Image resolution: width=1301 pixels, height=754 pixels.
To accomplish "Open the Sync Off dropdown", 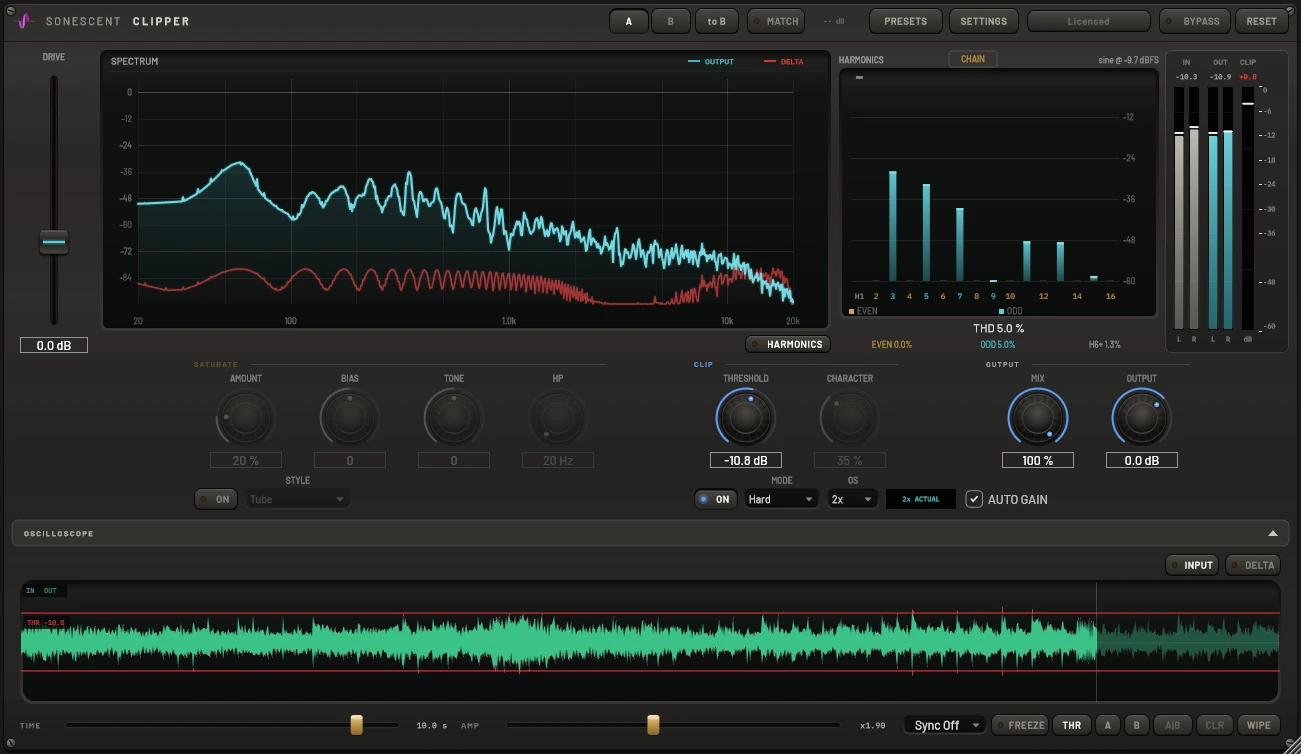I will 945,725.
